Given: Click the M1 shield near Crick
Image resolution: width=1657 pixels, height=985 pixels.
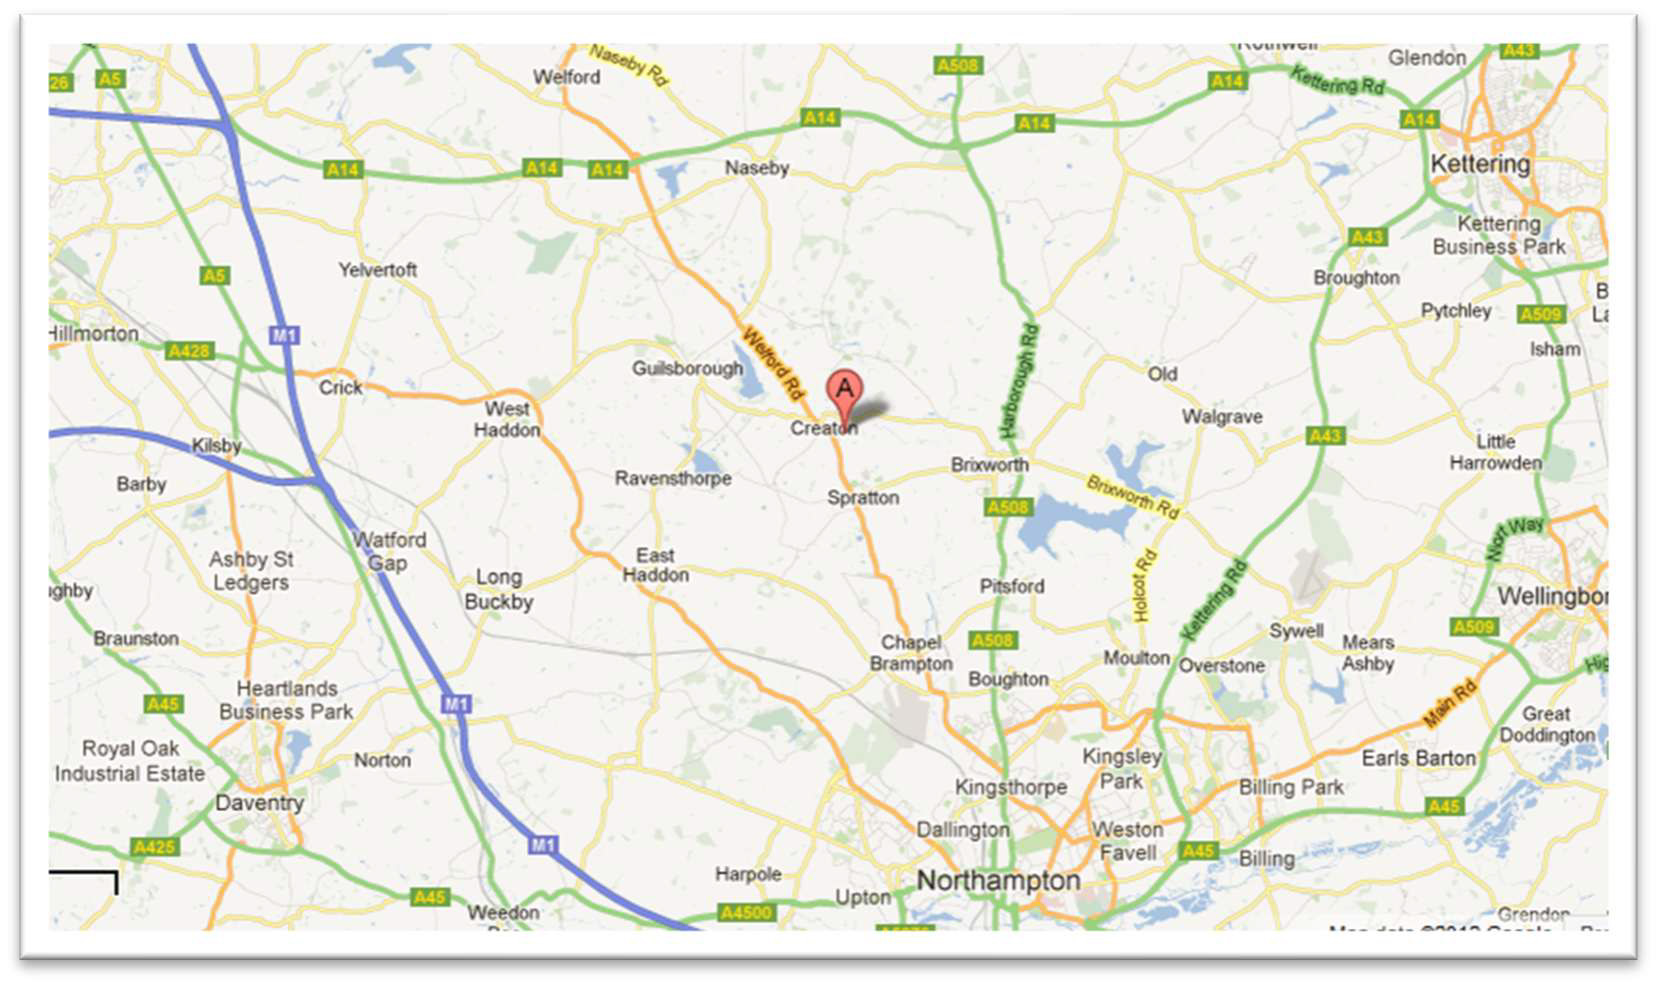Looking at the screenshot, I should pos(284,335).
